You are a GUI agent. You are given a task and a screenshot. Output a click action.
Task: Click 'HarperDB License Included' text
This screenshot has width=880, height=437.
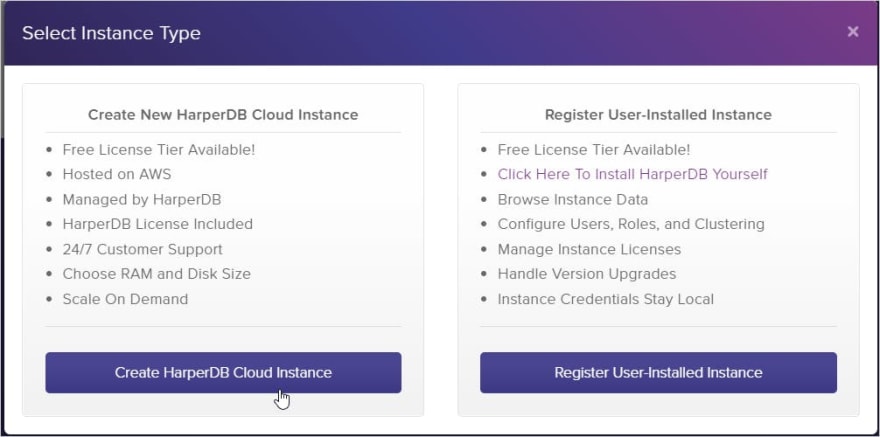[x=158, y=224]
